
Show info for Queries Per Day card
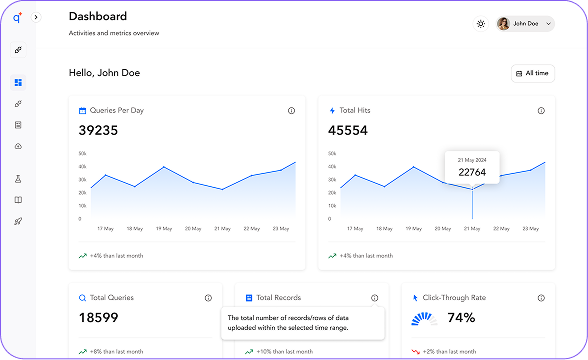pos(291,111)
